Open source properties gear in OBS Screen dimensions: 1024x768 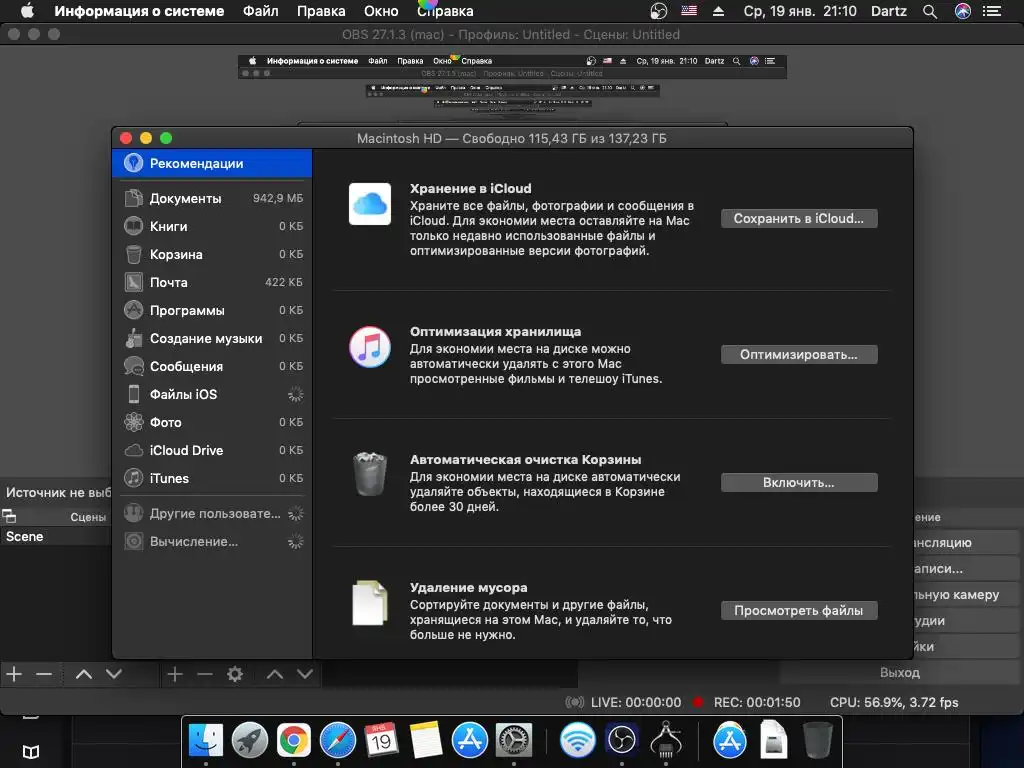(x=235, y=674)
